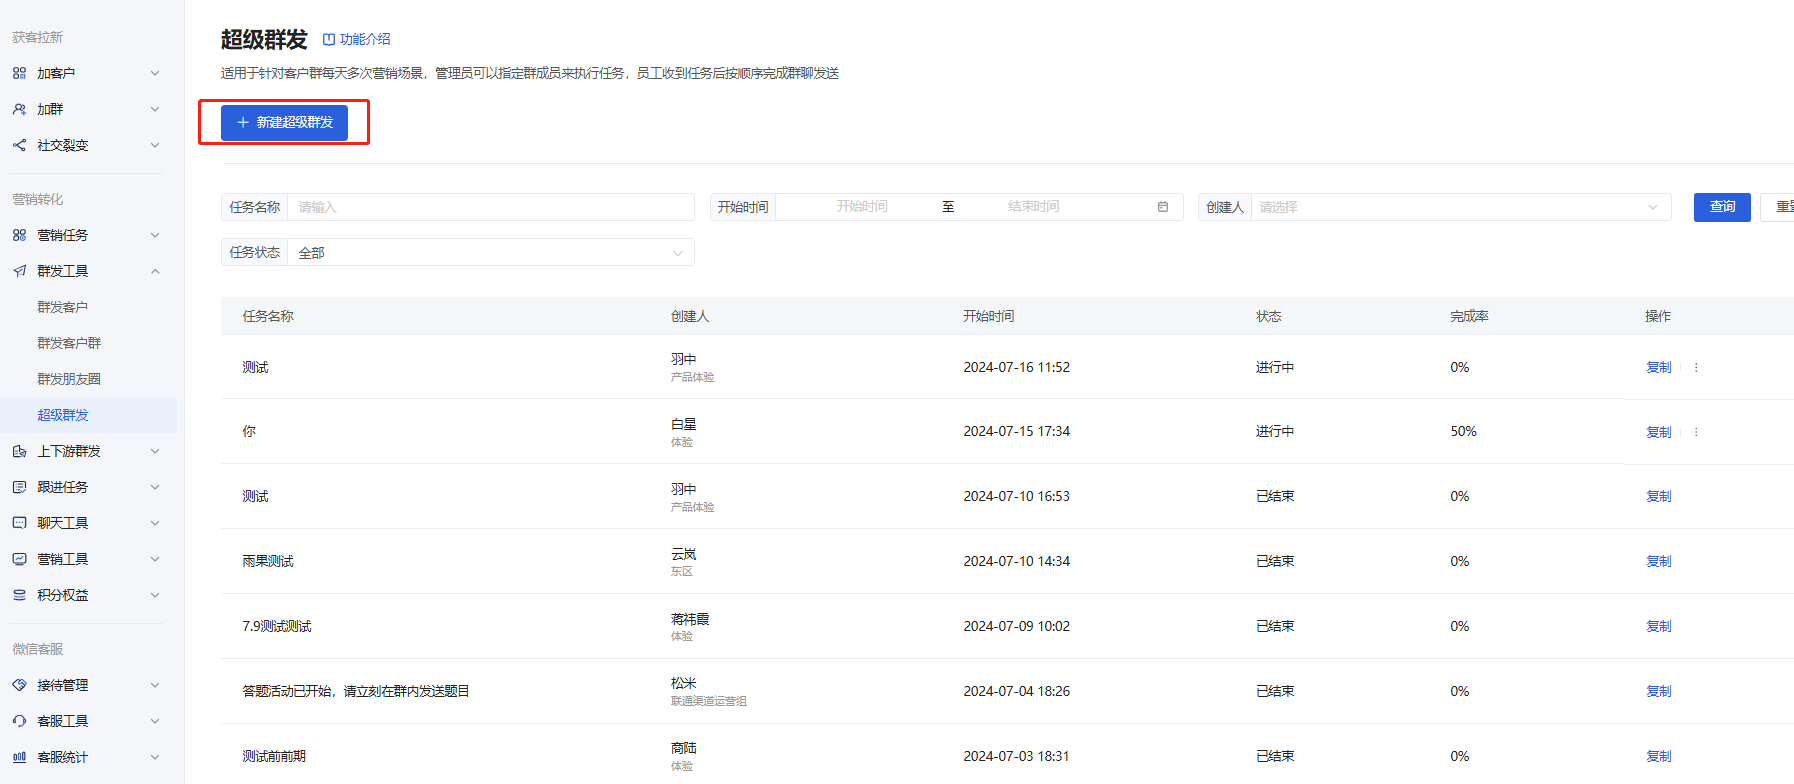Click the 任务名称 input field
The width and height of the screenshot is (1794, 784).
490,207
